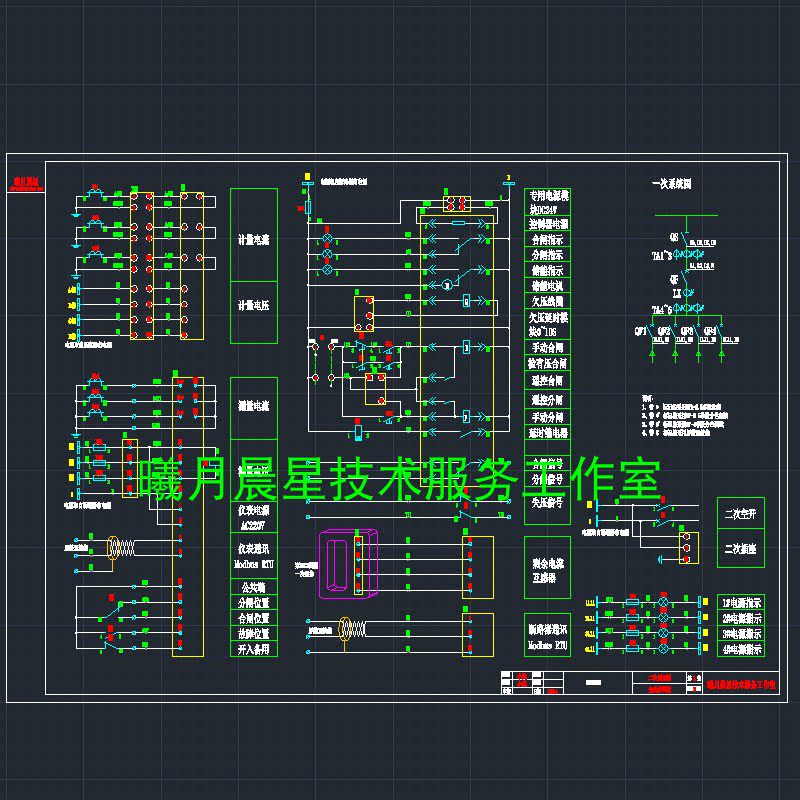This screenshot has width=800, height=800.
Task: Select the grounding symbol under the one-line diagram
Action: tap(652, 355)
